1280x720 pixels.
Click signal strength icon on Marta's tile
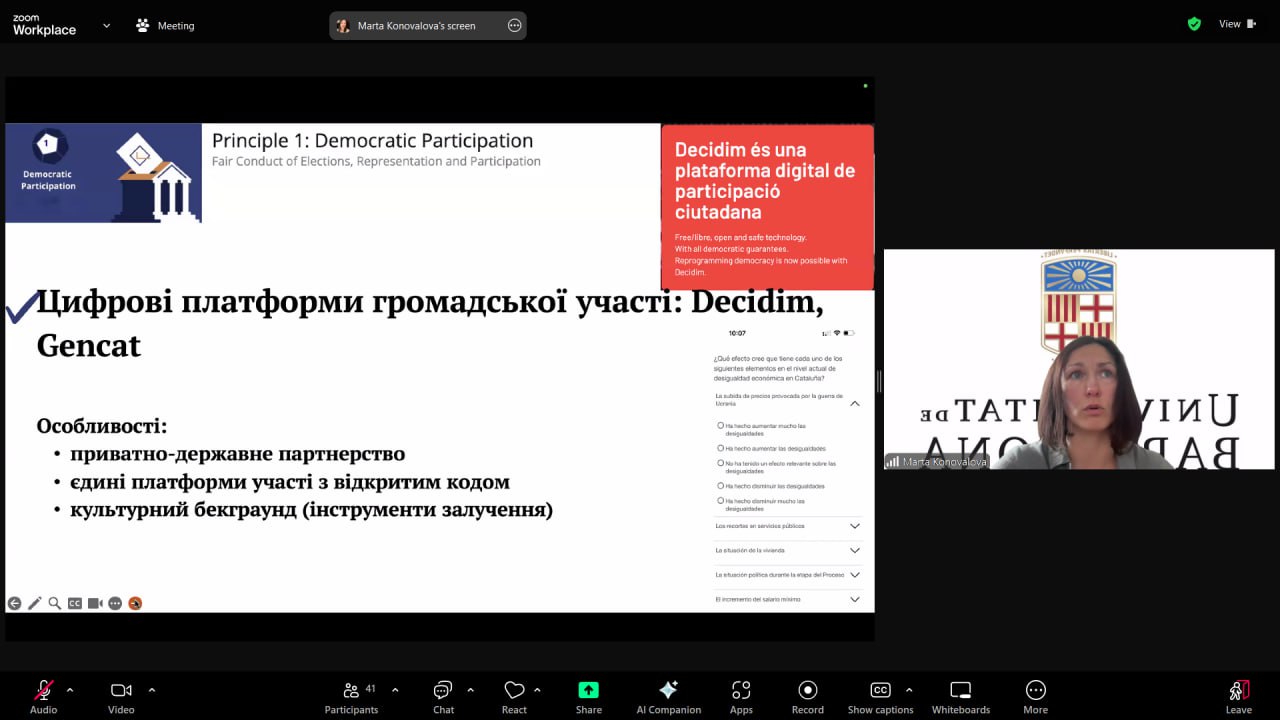click(x=892, y=462)
